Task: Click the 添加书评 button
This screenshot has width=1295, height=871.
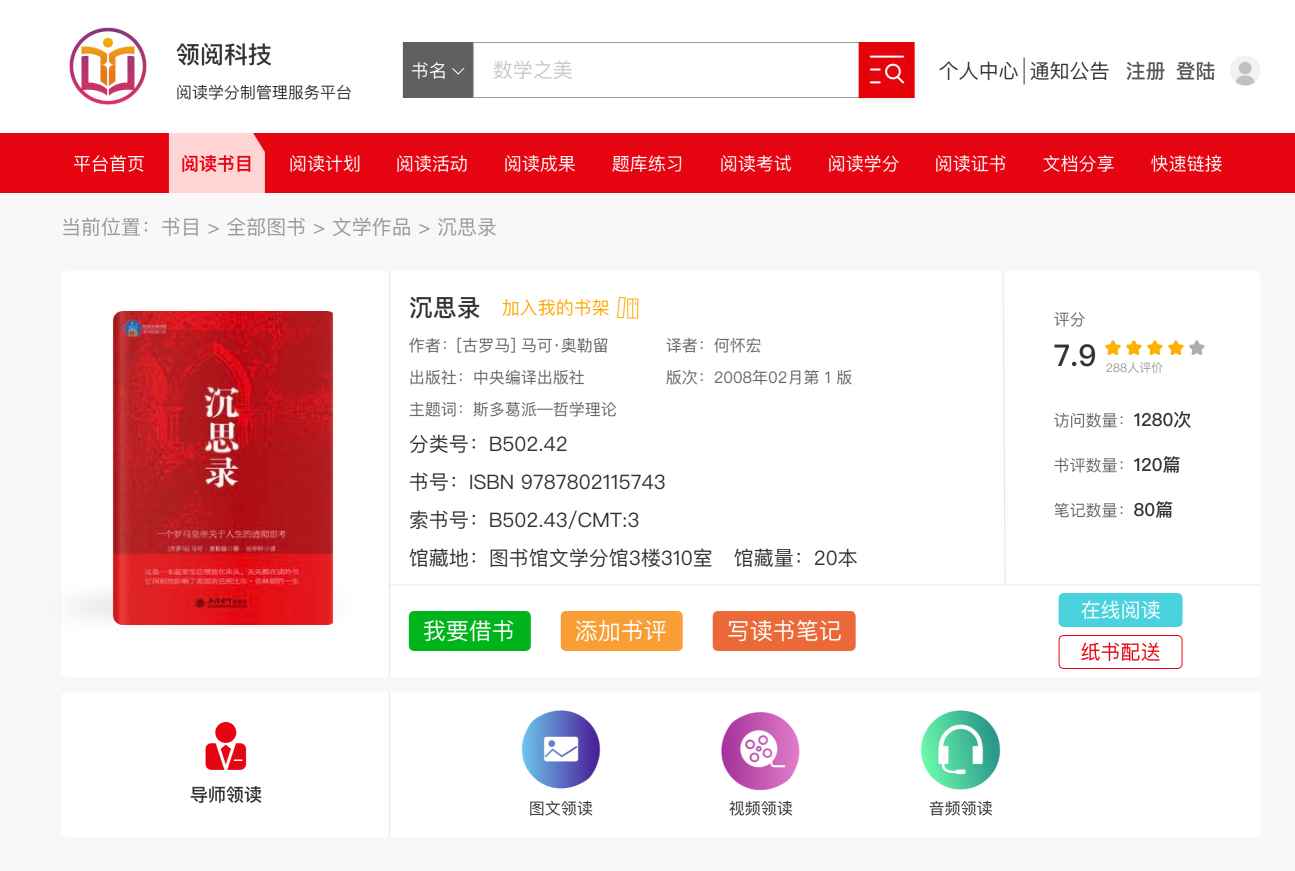Action: 621,631
